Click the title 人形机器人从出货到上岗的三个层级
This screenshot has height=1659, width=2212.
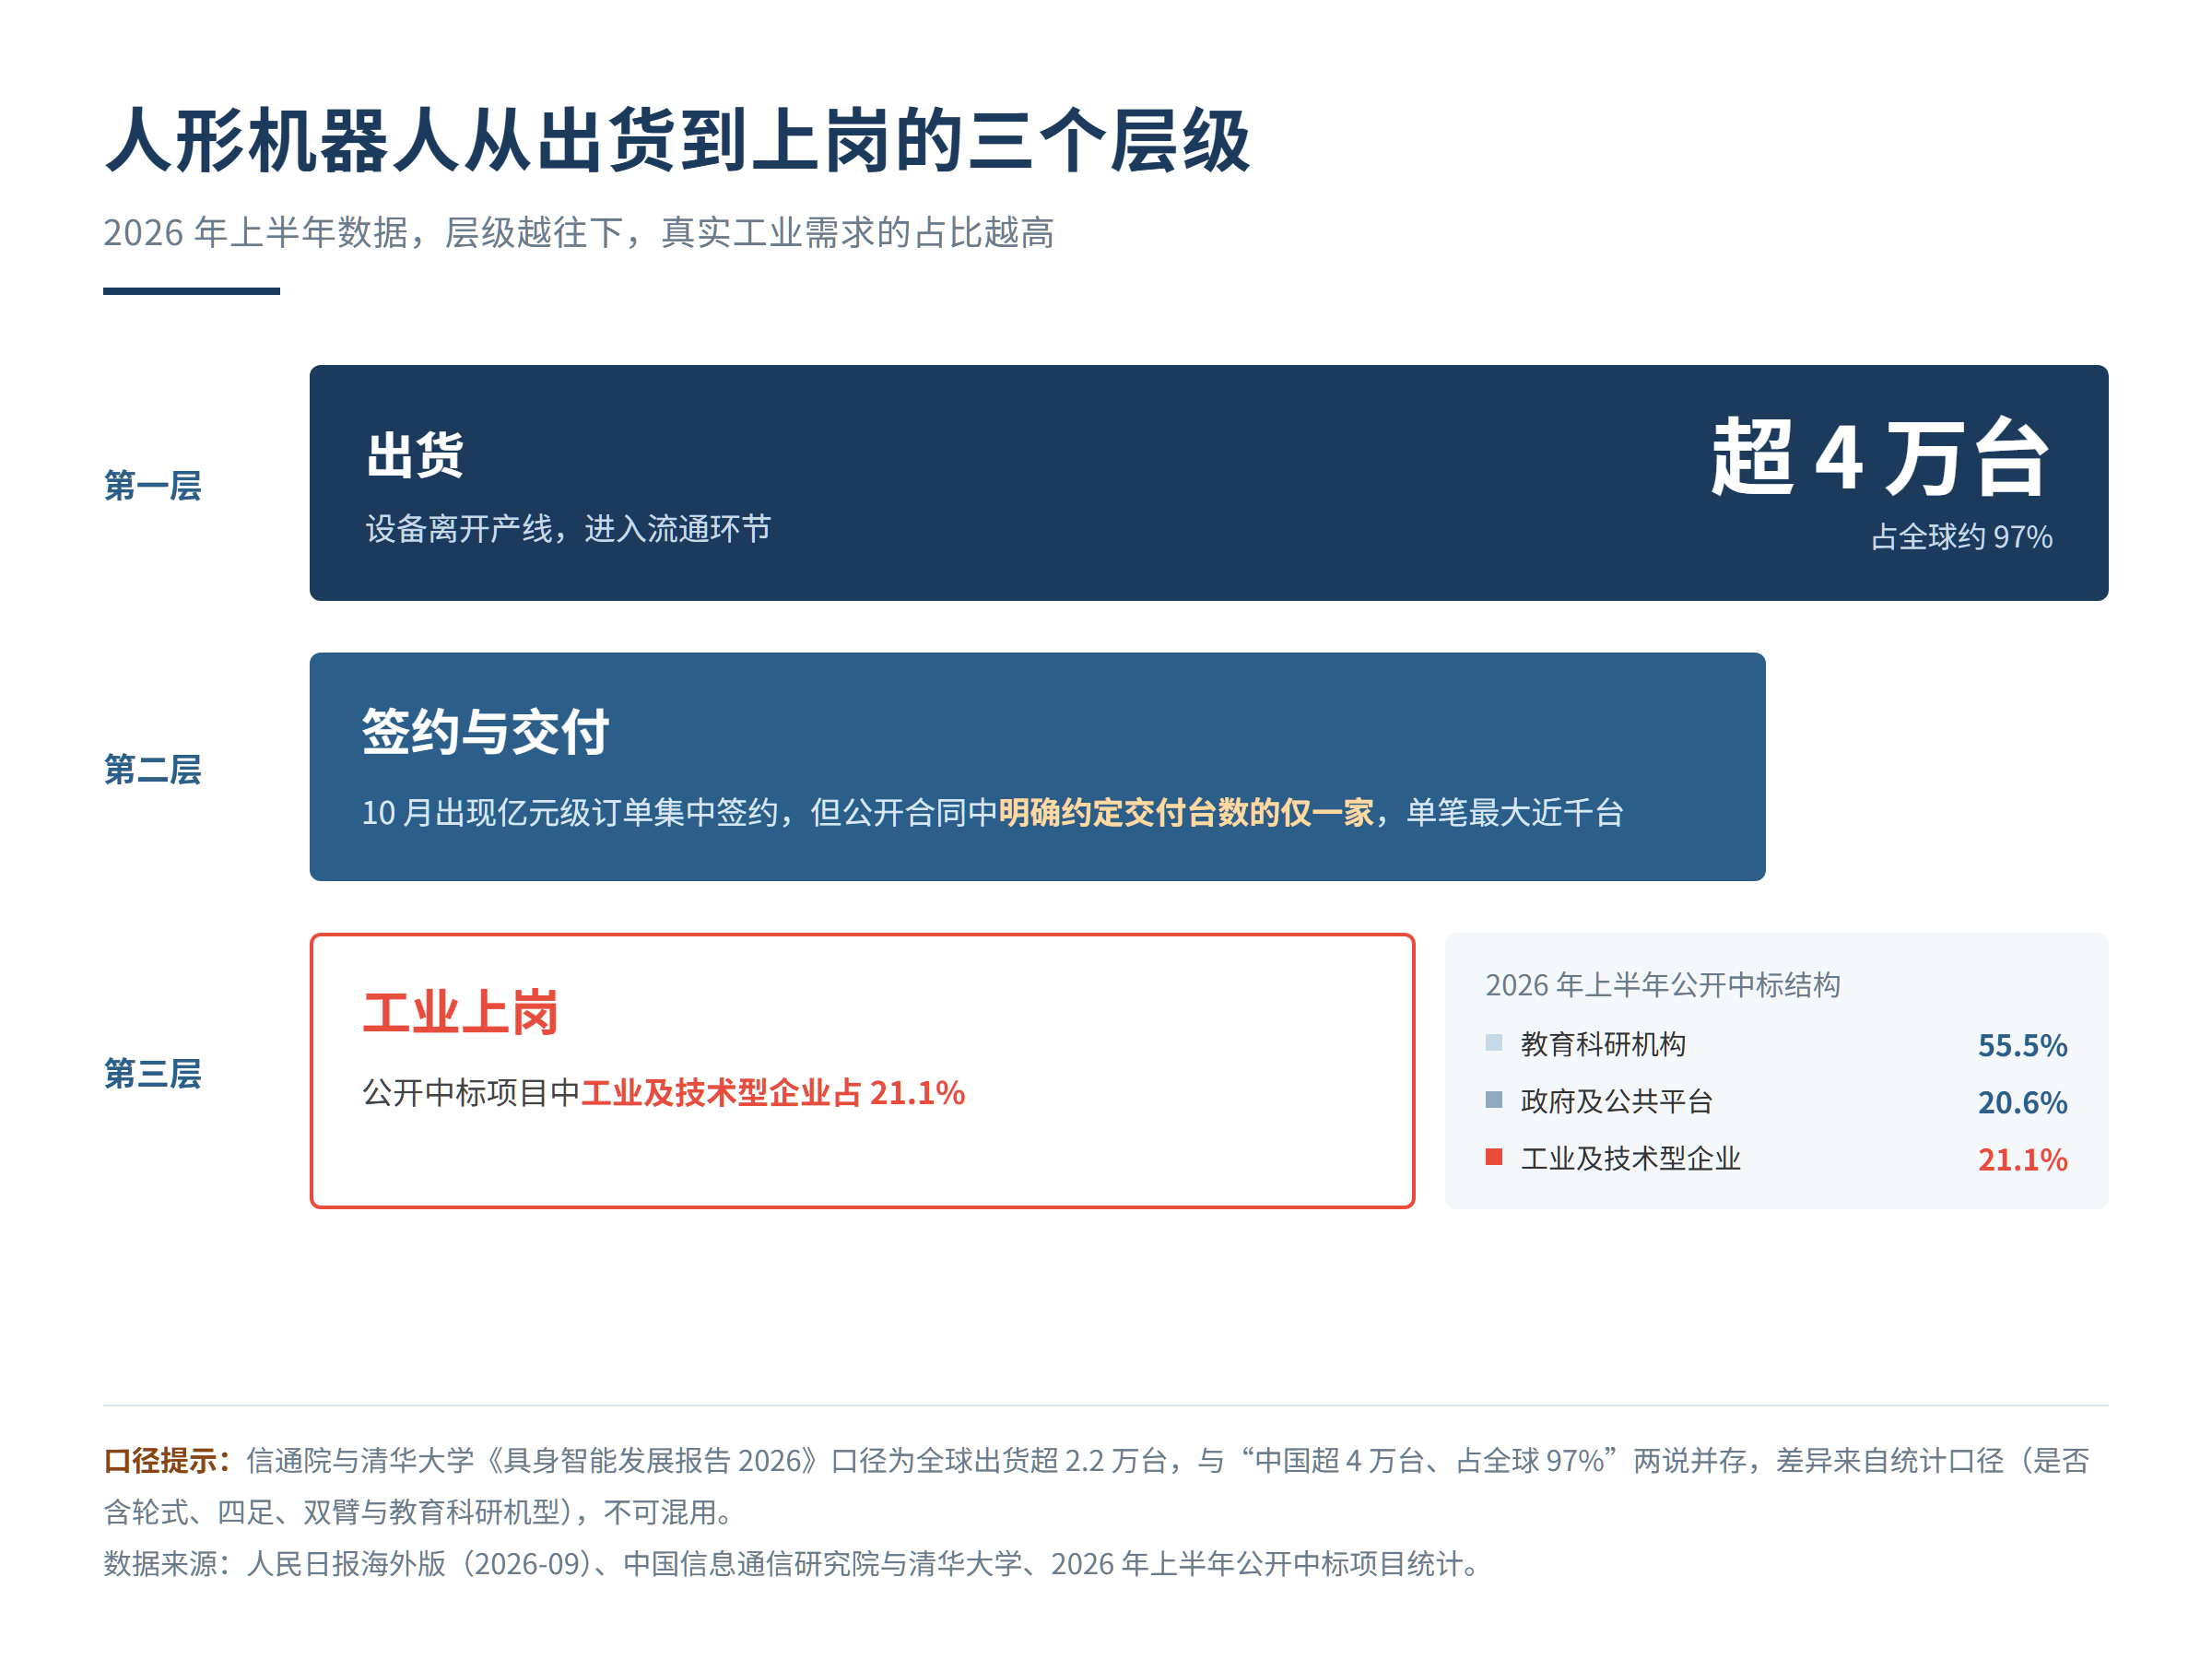(677, 141)
